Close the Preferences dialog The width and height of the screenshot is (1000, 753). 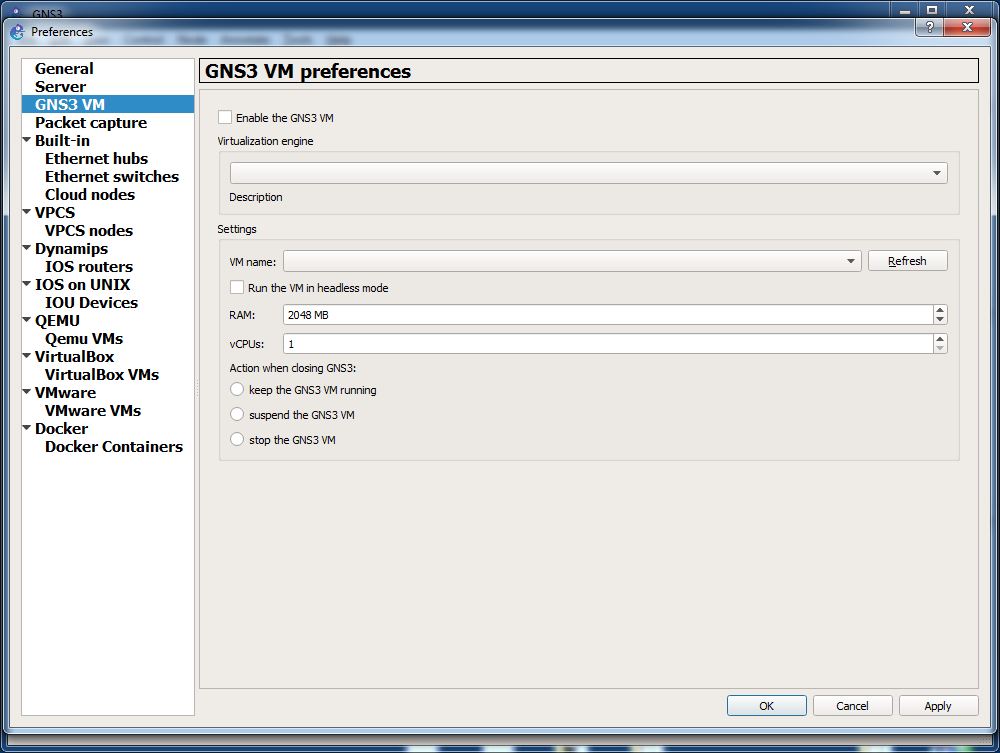point(967,27)
